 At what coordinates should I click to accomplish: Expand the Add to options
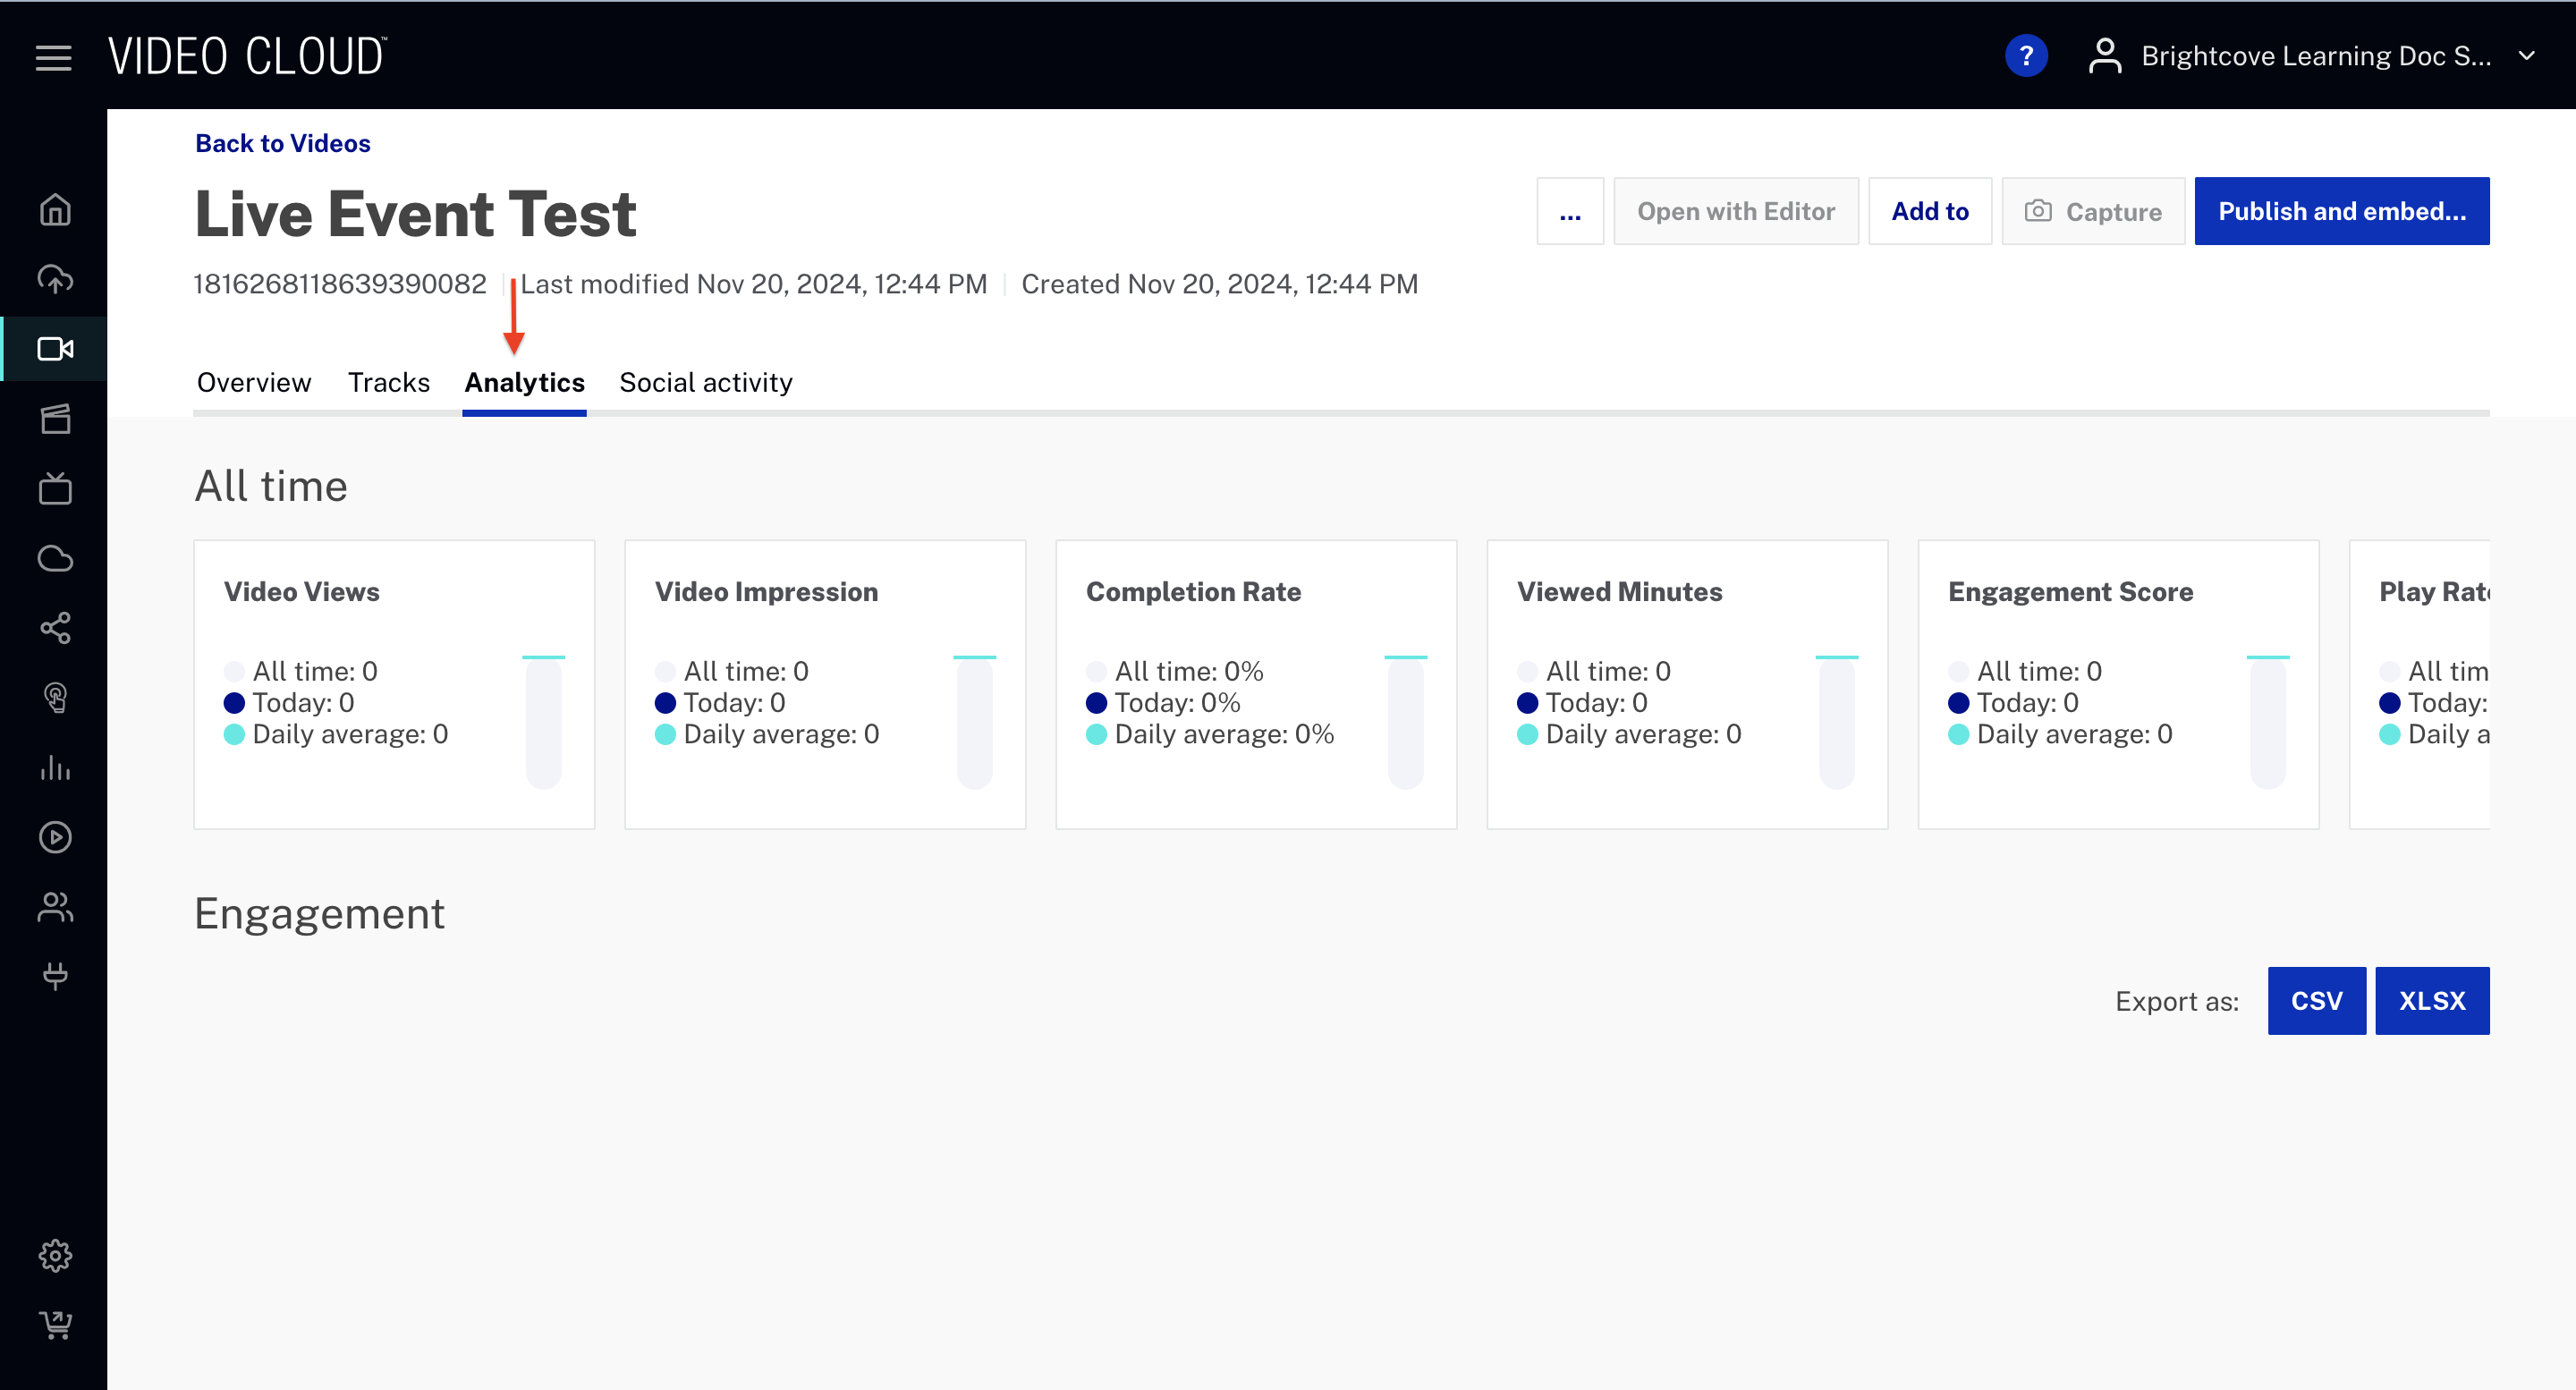click(1929, 211)
